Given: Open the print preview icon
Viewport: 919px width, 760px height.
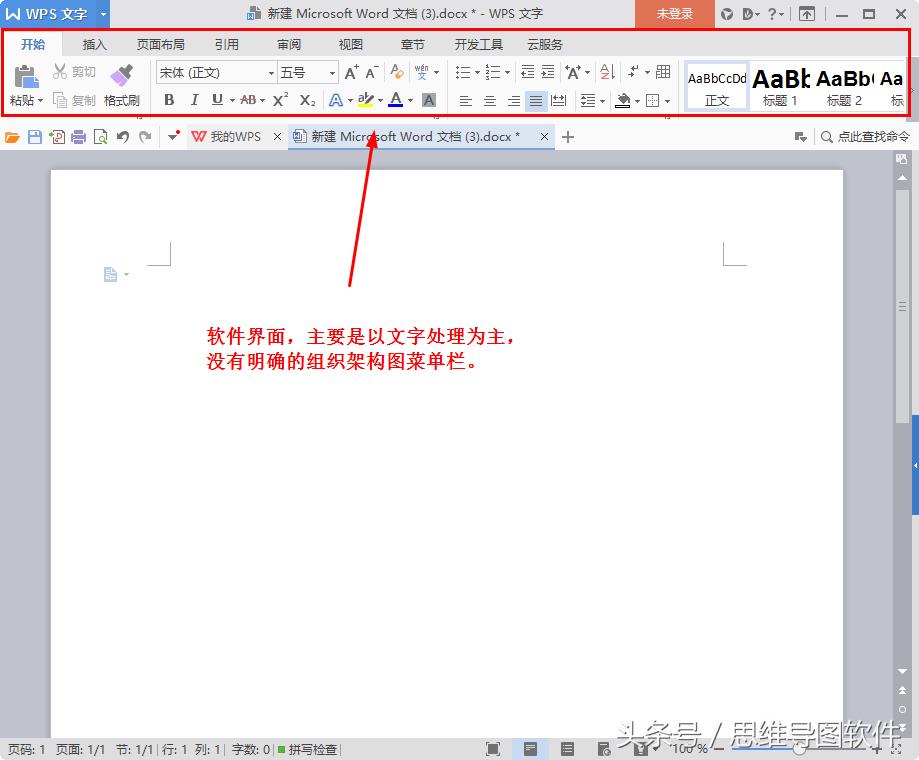Looking at the screenshot, I should tap(100, 136).
